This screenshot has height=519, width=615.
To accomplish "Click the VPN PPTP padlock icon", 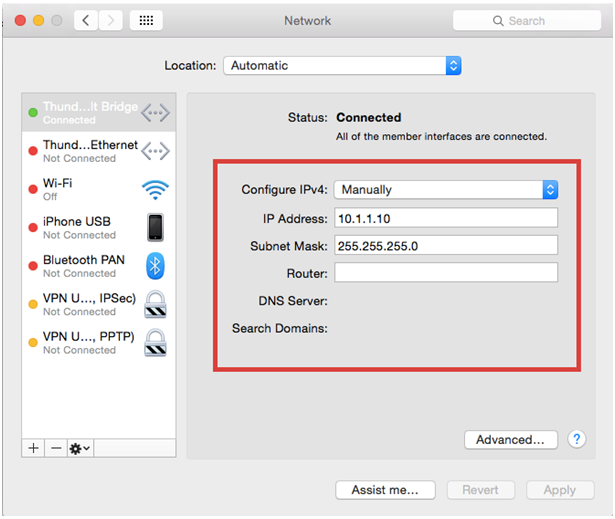I will pos(155,343).
